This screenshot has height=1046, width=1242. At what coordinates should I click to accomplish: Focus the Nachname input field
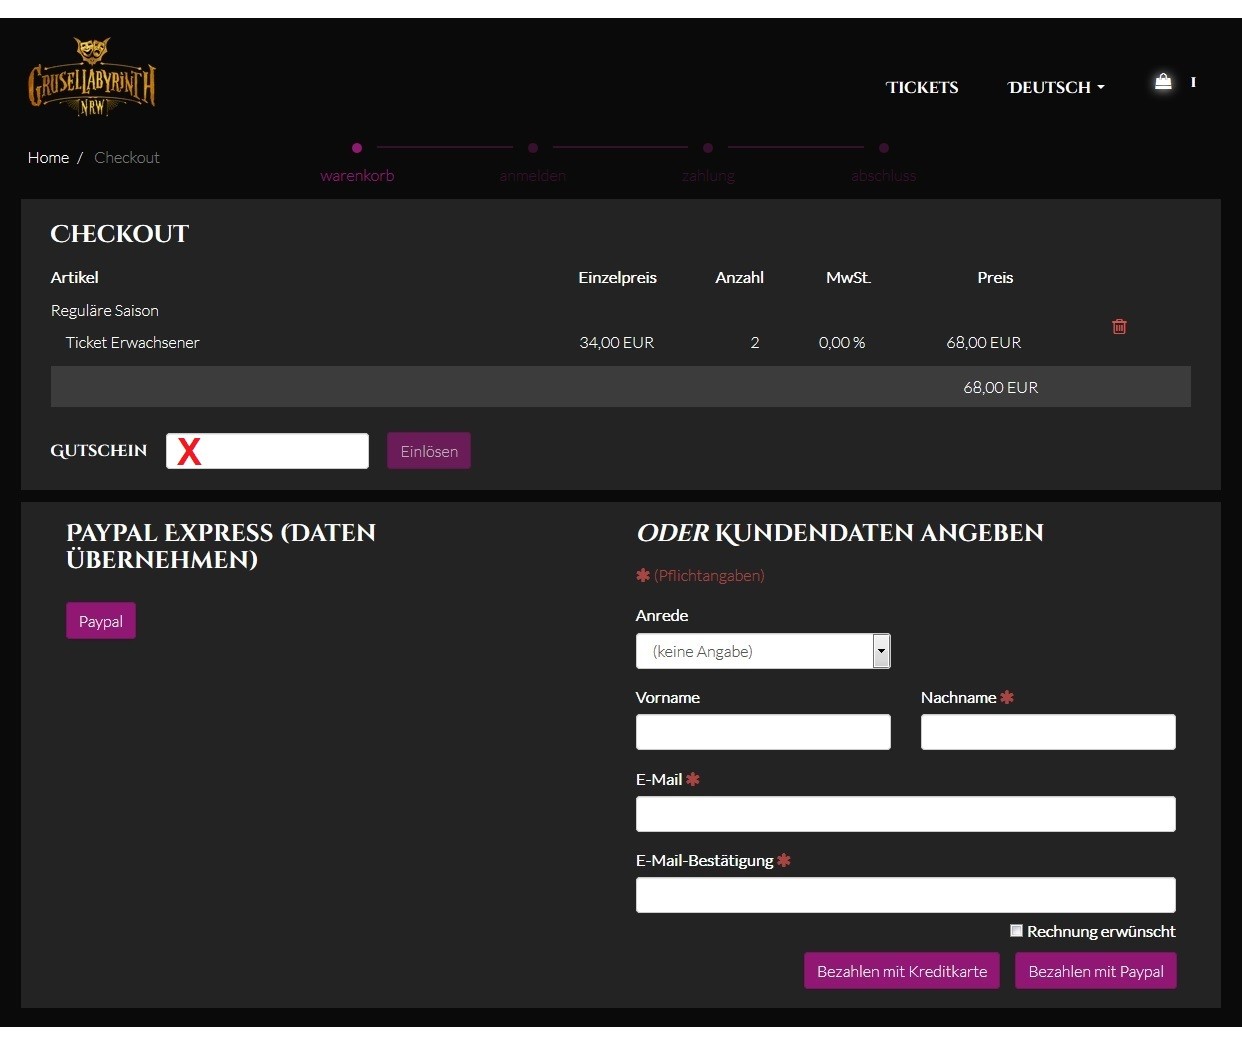1048,732
